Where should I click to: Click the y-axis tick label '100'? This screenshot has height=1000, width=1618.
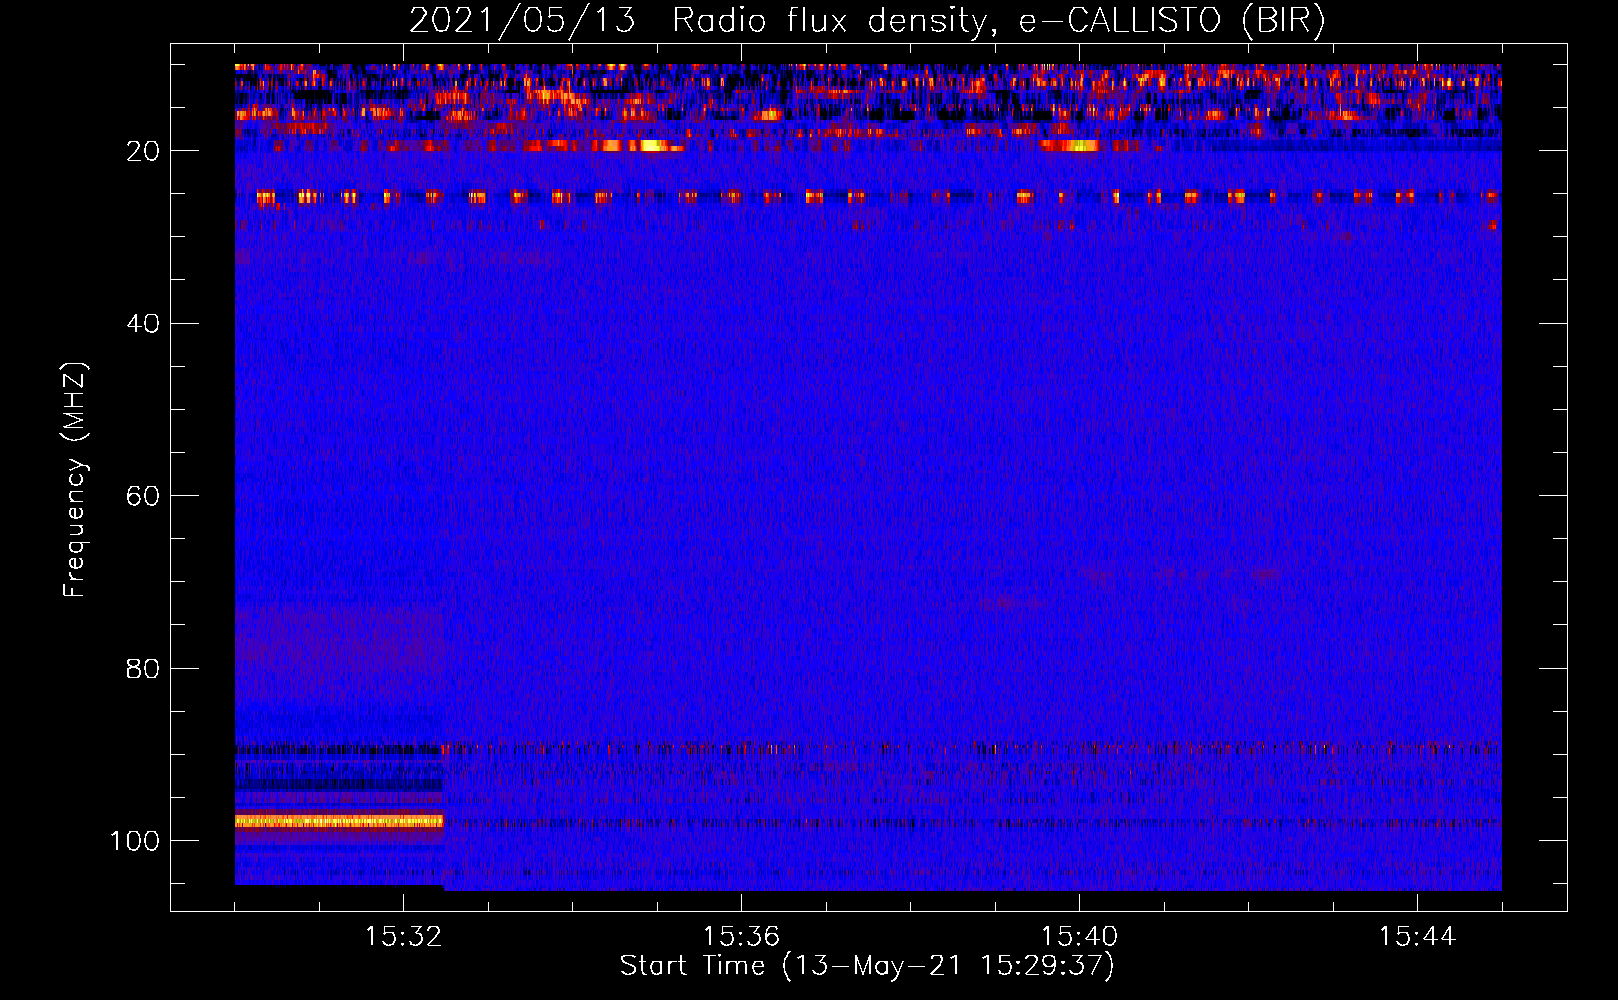[135, 841]
